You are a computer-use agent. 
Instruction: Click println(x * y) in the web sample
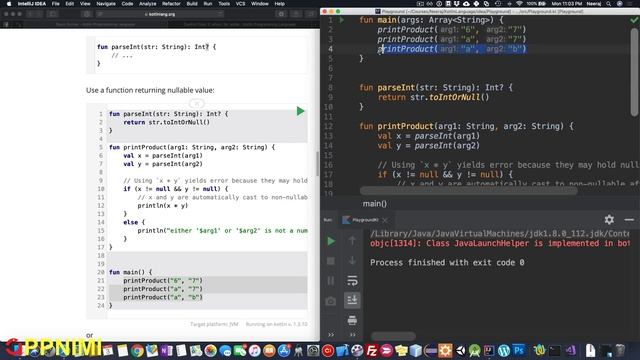[x=162, y=205]
